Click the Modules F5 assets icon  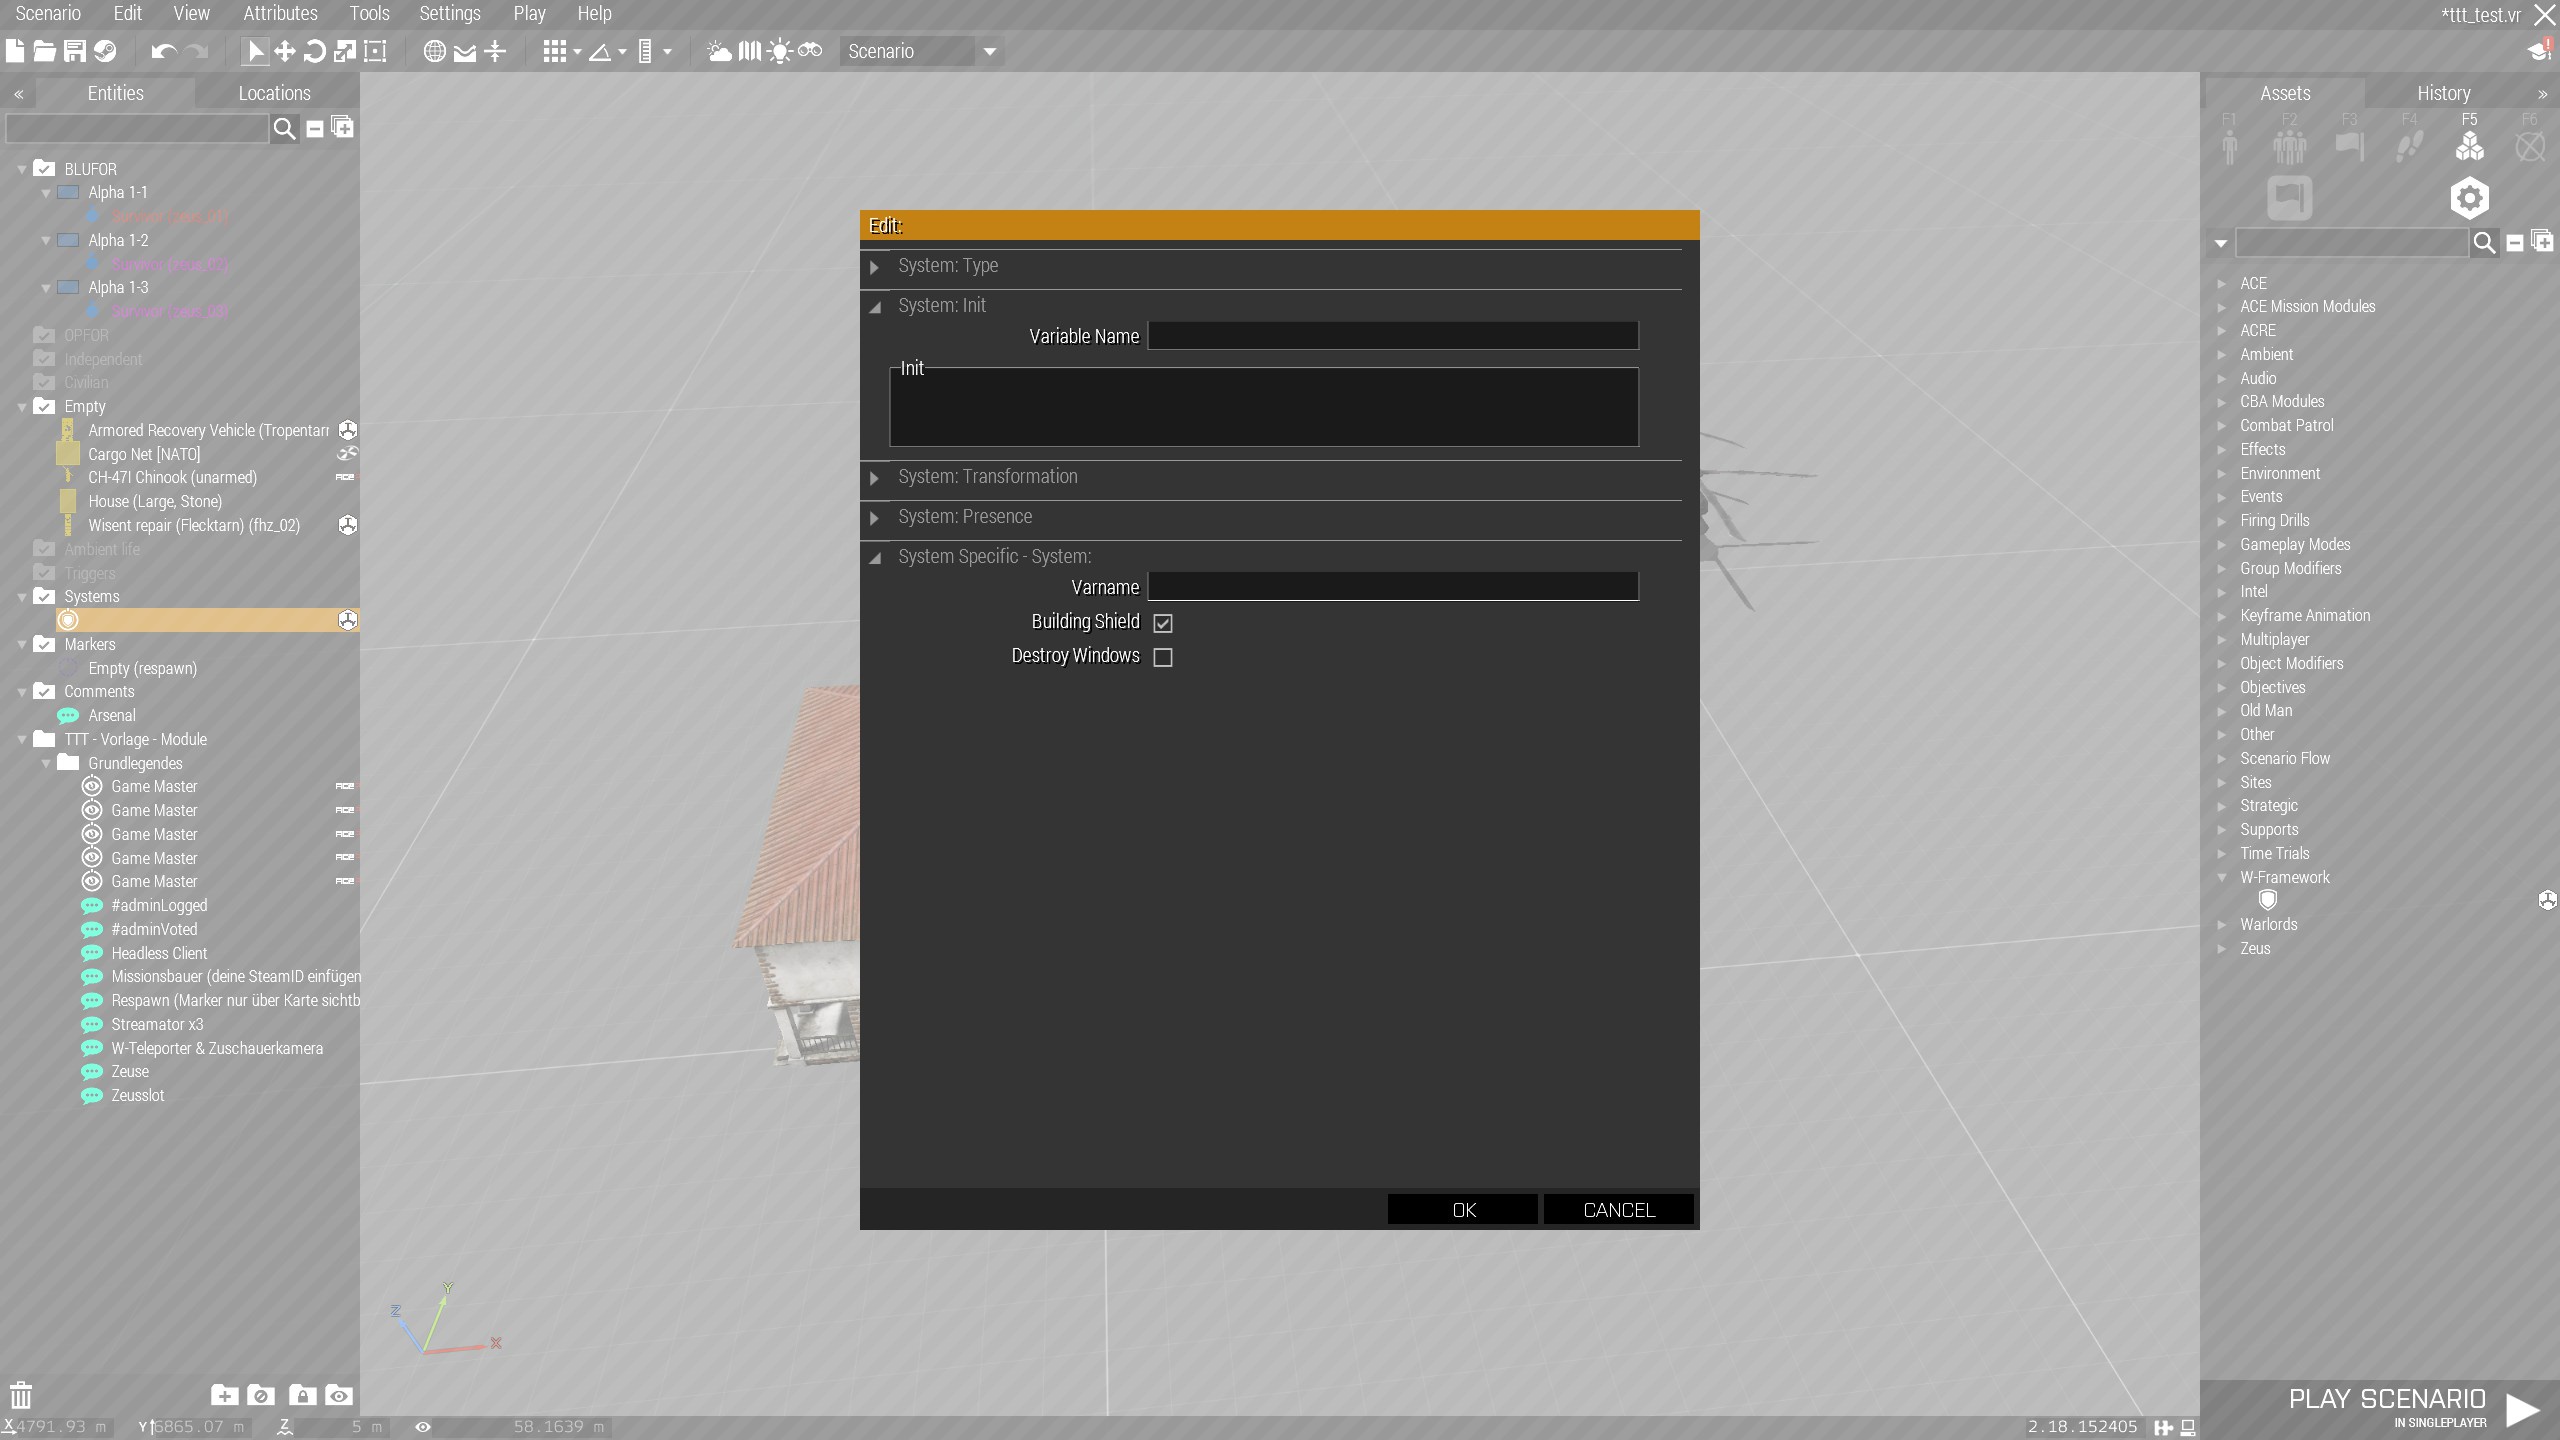click(x=2469, y=146)
